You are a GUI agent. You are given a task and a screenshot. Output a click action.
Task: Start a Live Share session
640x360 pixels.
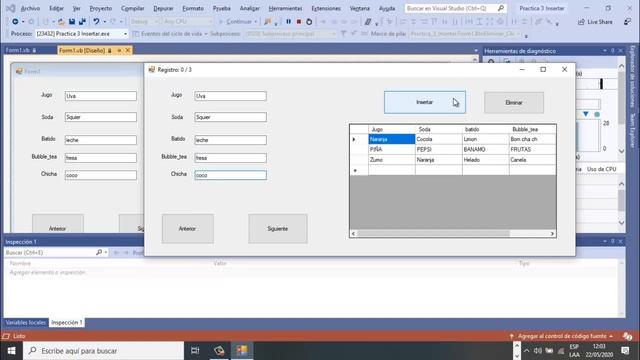(595, 22)
